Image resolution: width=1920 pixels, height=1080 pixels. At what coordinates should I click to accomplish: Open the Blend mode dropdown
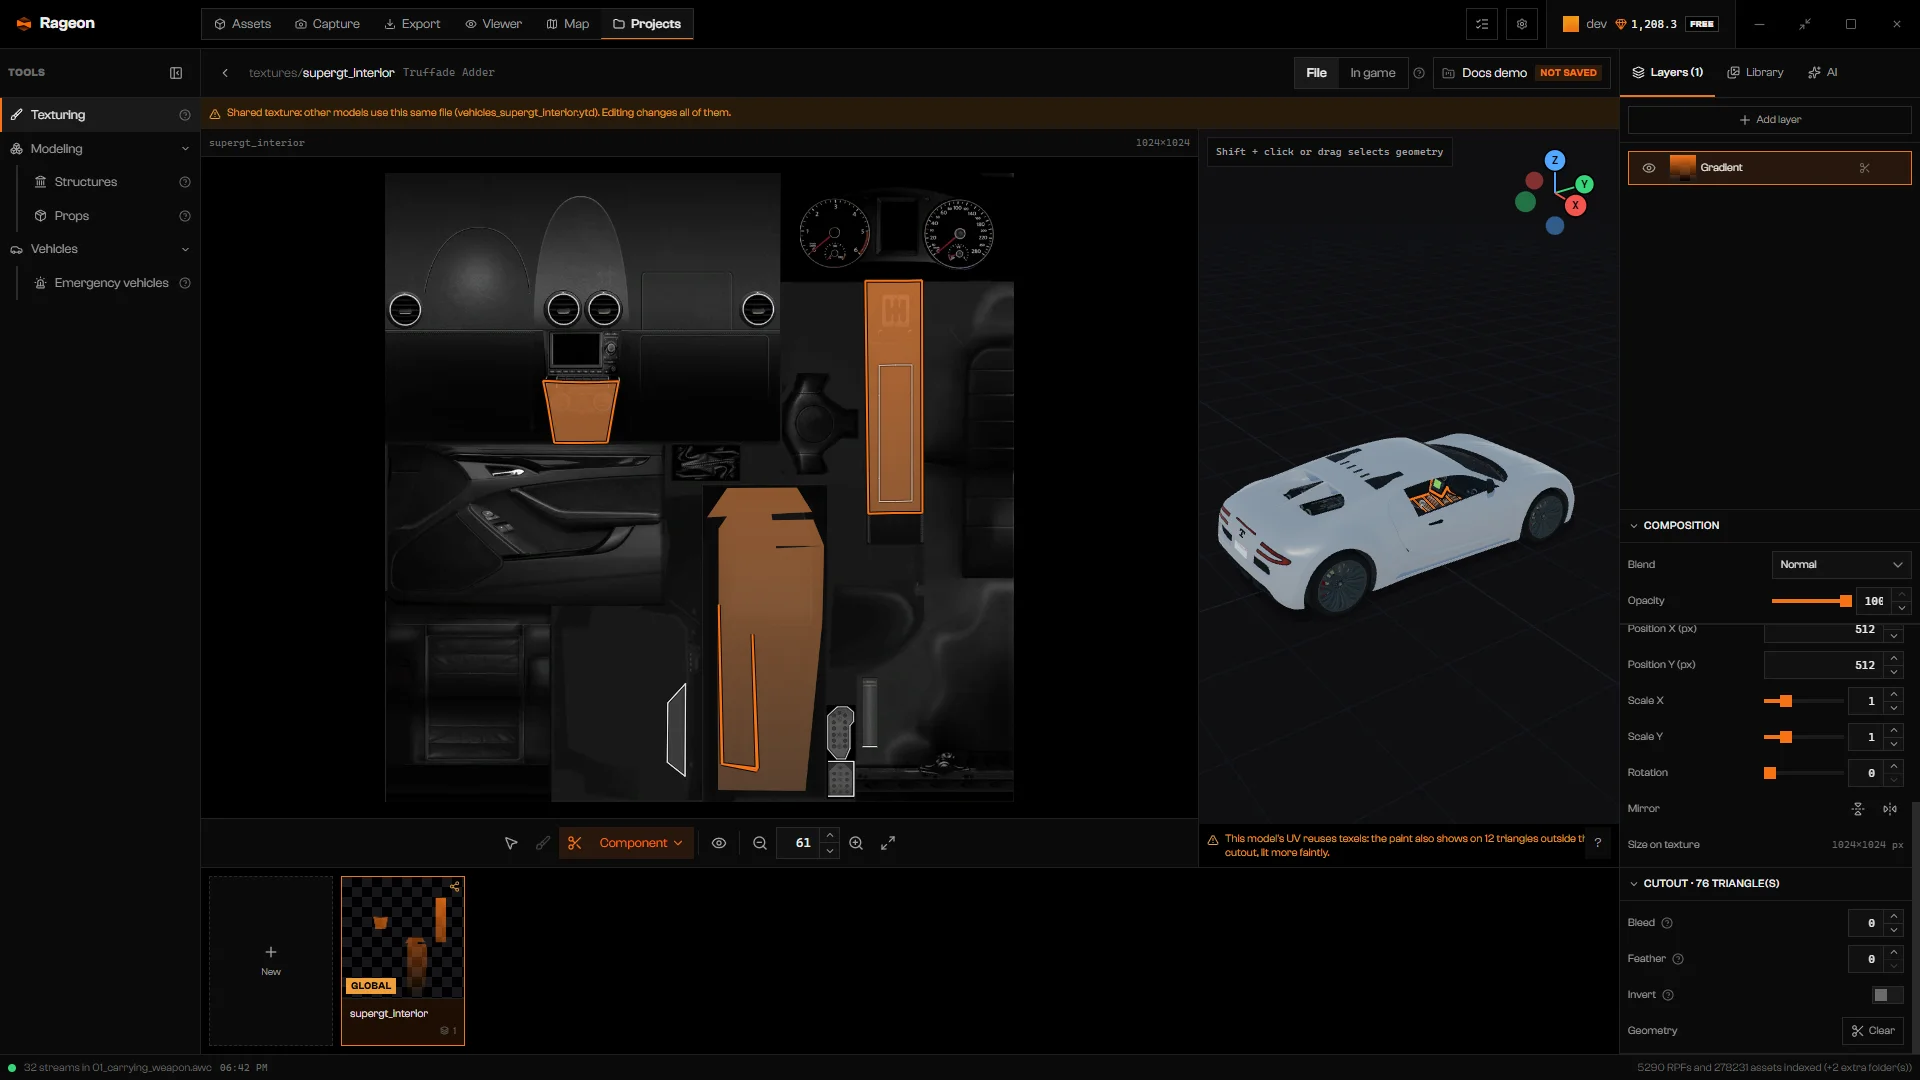pyautogui.click(x=1841, y=565)
